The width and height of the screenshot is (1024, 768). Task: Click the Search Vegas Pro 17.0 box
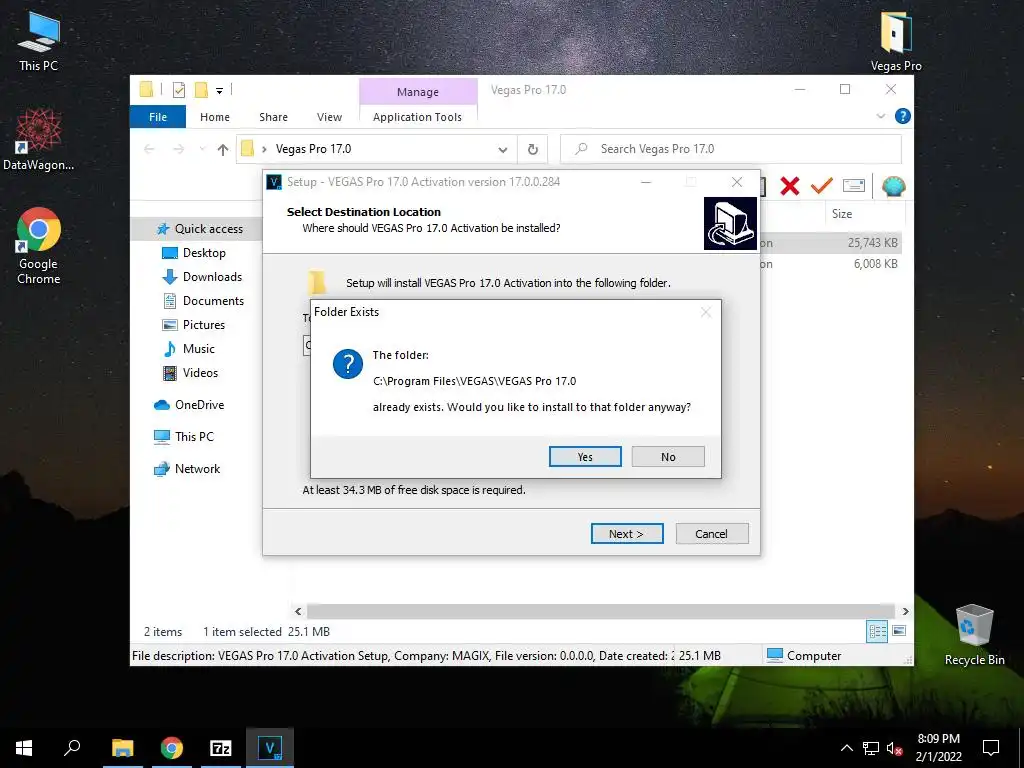coord(731,150)
